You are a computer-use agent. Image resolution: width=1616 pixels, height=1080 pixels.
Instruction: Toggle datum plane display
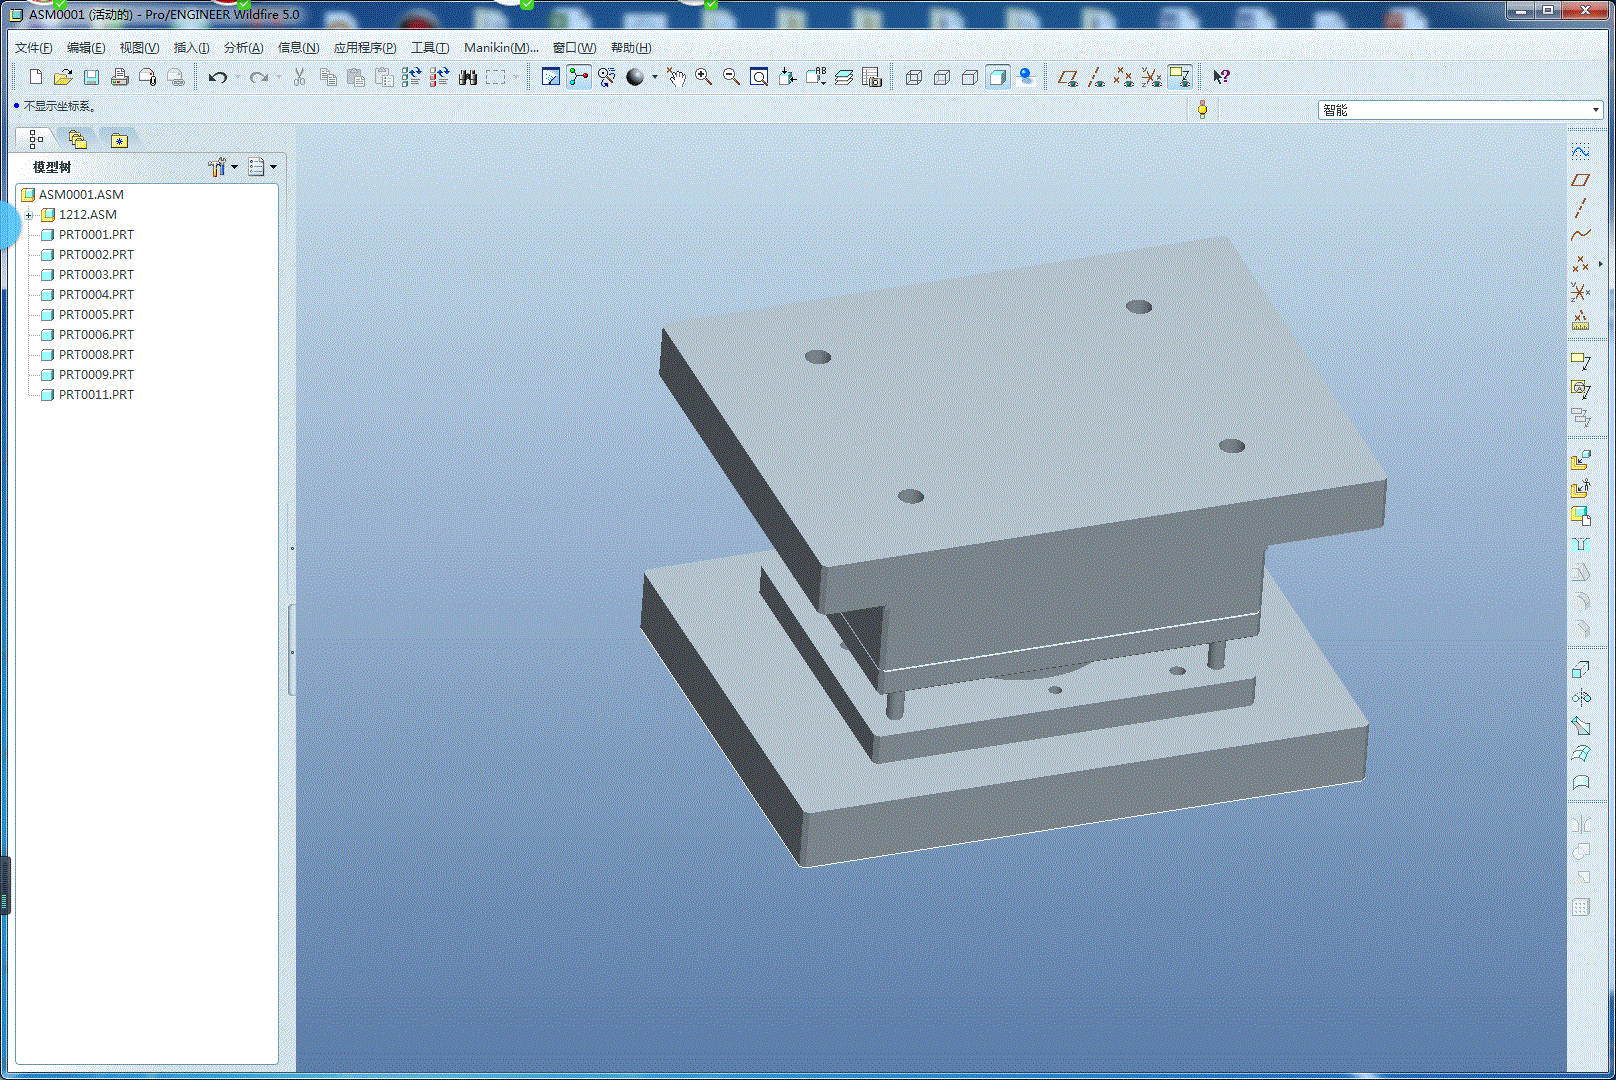(x=1068, y=77)
